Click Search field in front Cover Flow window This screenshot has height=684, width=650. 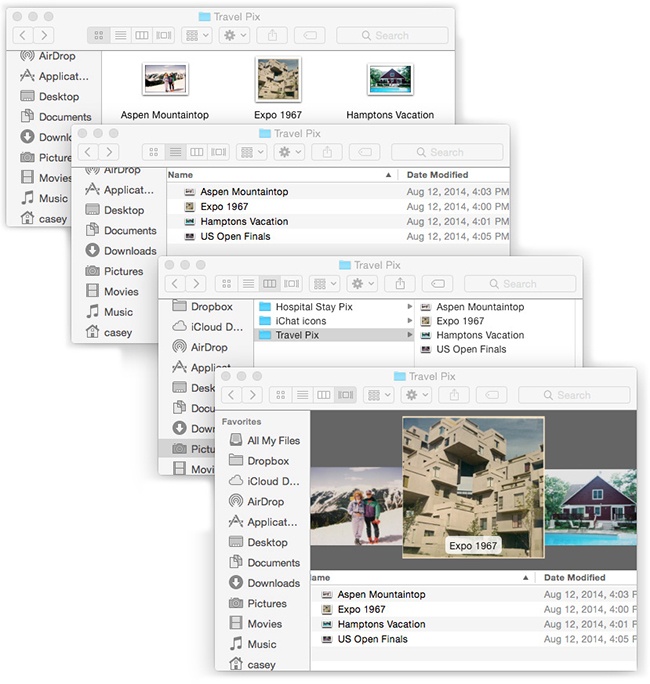tap(574, 395)
